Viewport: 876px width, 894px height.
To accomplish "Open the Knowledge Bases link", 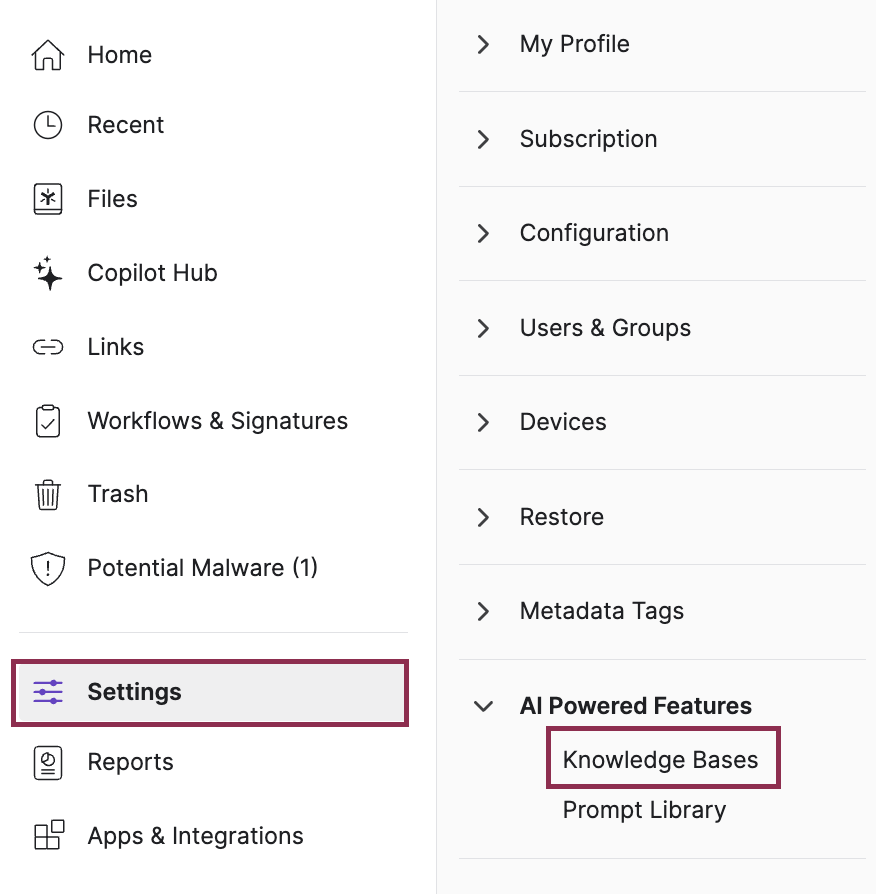I will [660, 759].
